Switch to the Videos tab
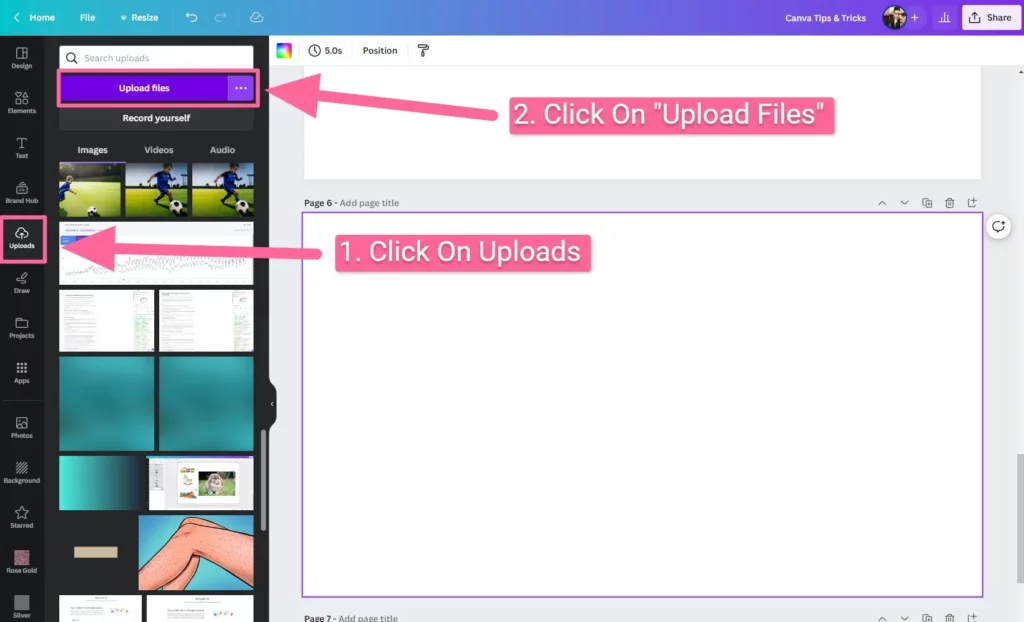Image resolution: width=1024 pixels, height=622 pixels. pos(158,150)
